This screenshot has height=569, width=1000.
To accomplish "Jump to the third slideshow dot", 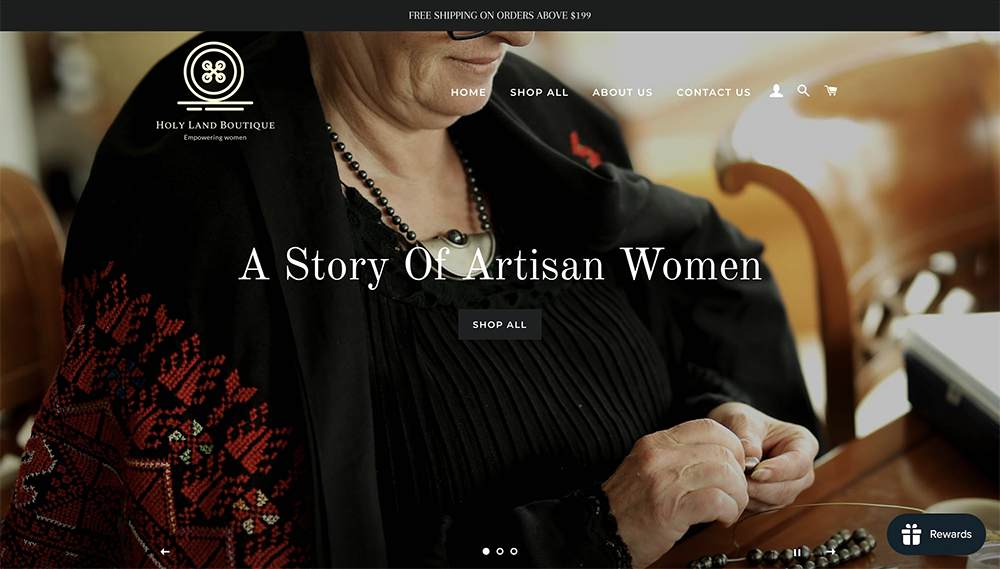I will click(x=514, y=551).
